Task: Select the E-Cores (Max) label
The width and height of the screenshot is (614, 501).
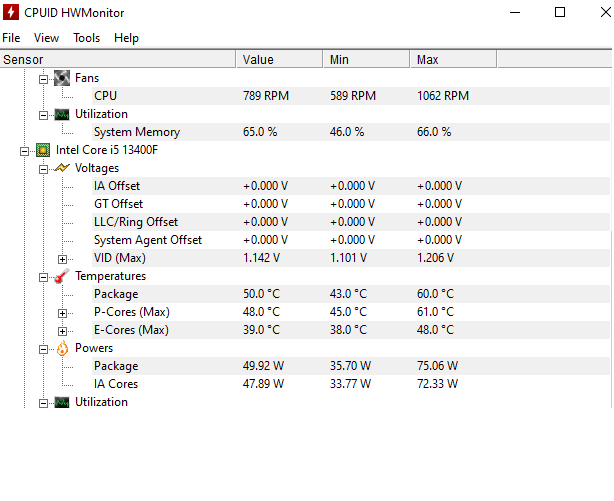Action: point(131,330)
